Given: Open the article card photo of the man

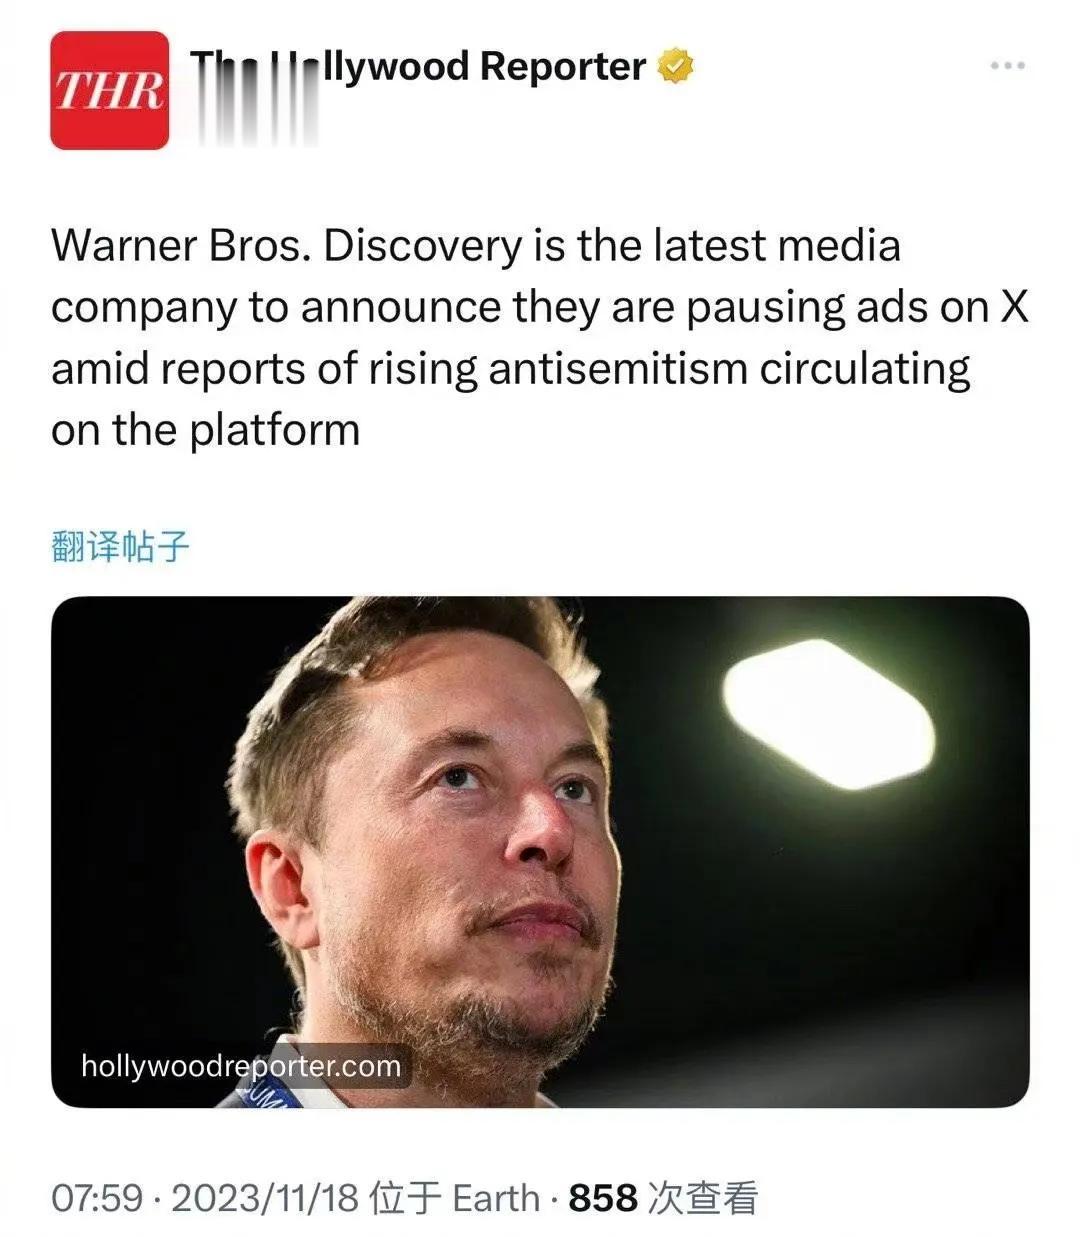Looking at the screenshot, I should click(x=540, y=852).
